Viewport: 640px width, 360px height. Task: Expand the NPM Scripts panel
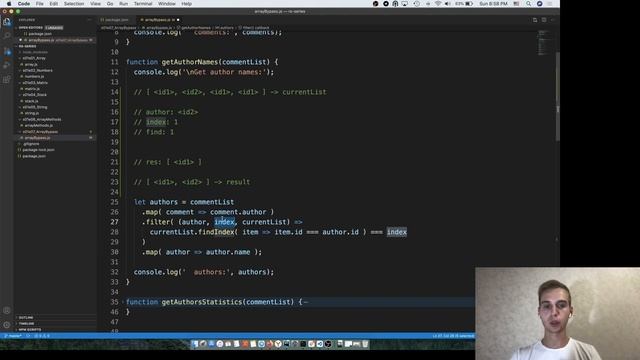(x=30, y=330)
